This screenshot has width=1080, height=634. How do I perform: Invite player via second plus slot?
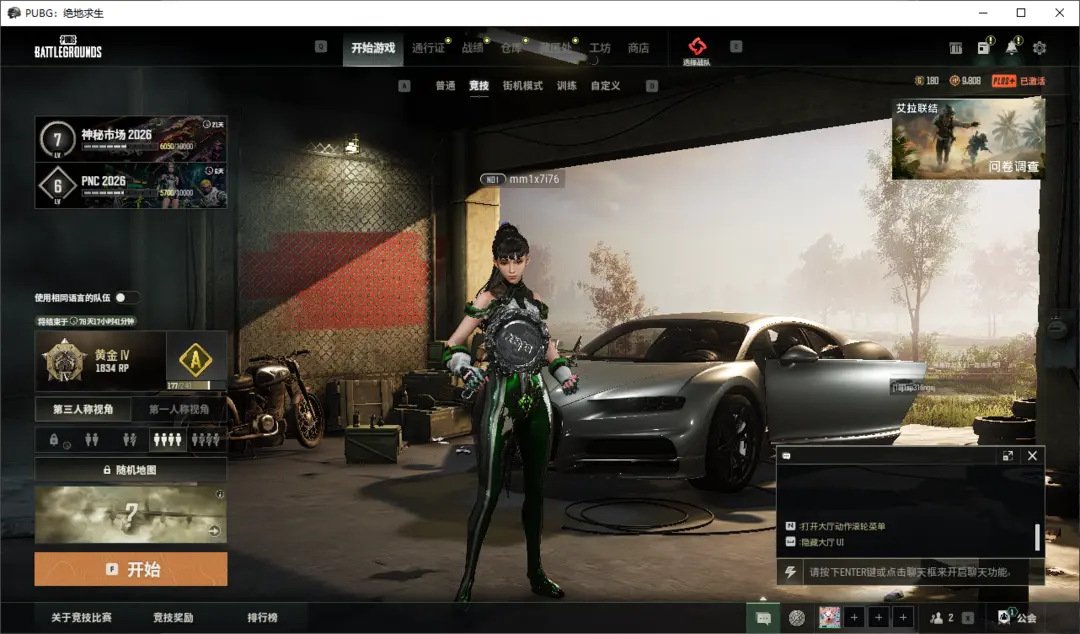click(x=878, y=617)
